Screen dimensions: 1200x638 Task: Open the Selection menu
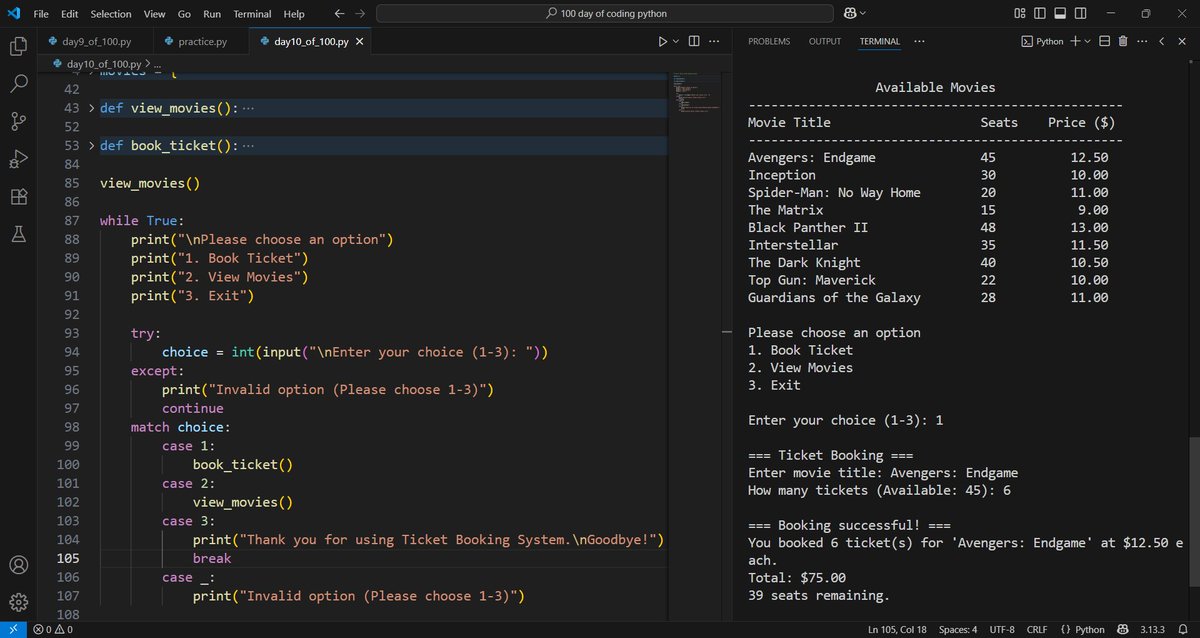tap(110, 14)
